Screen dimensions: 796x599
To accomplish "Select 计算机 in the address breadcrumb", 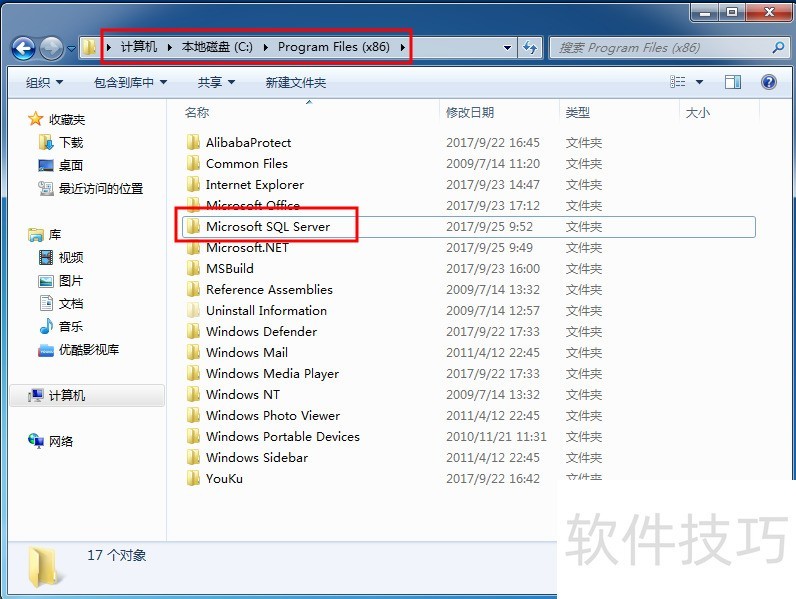I will [139, 47].
